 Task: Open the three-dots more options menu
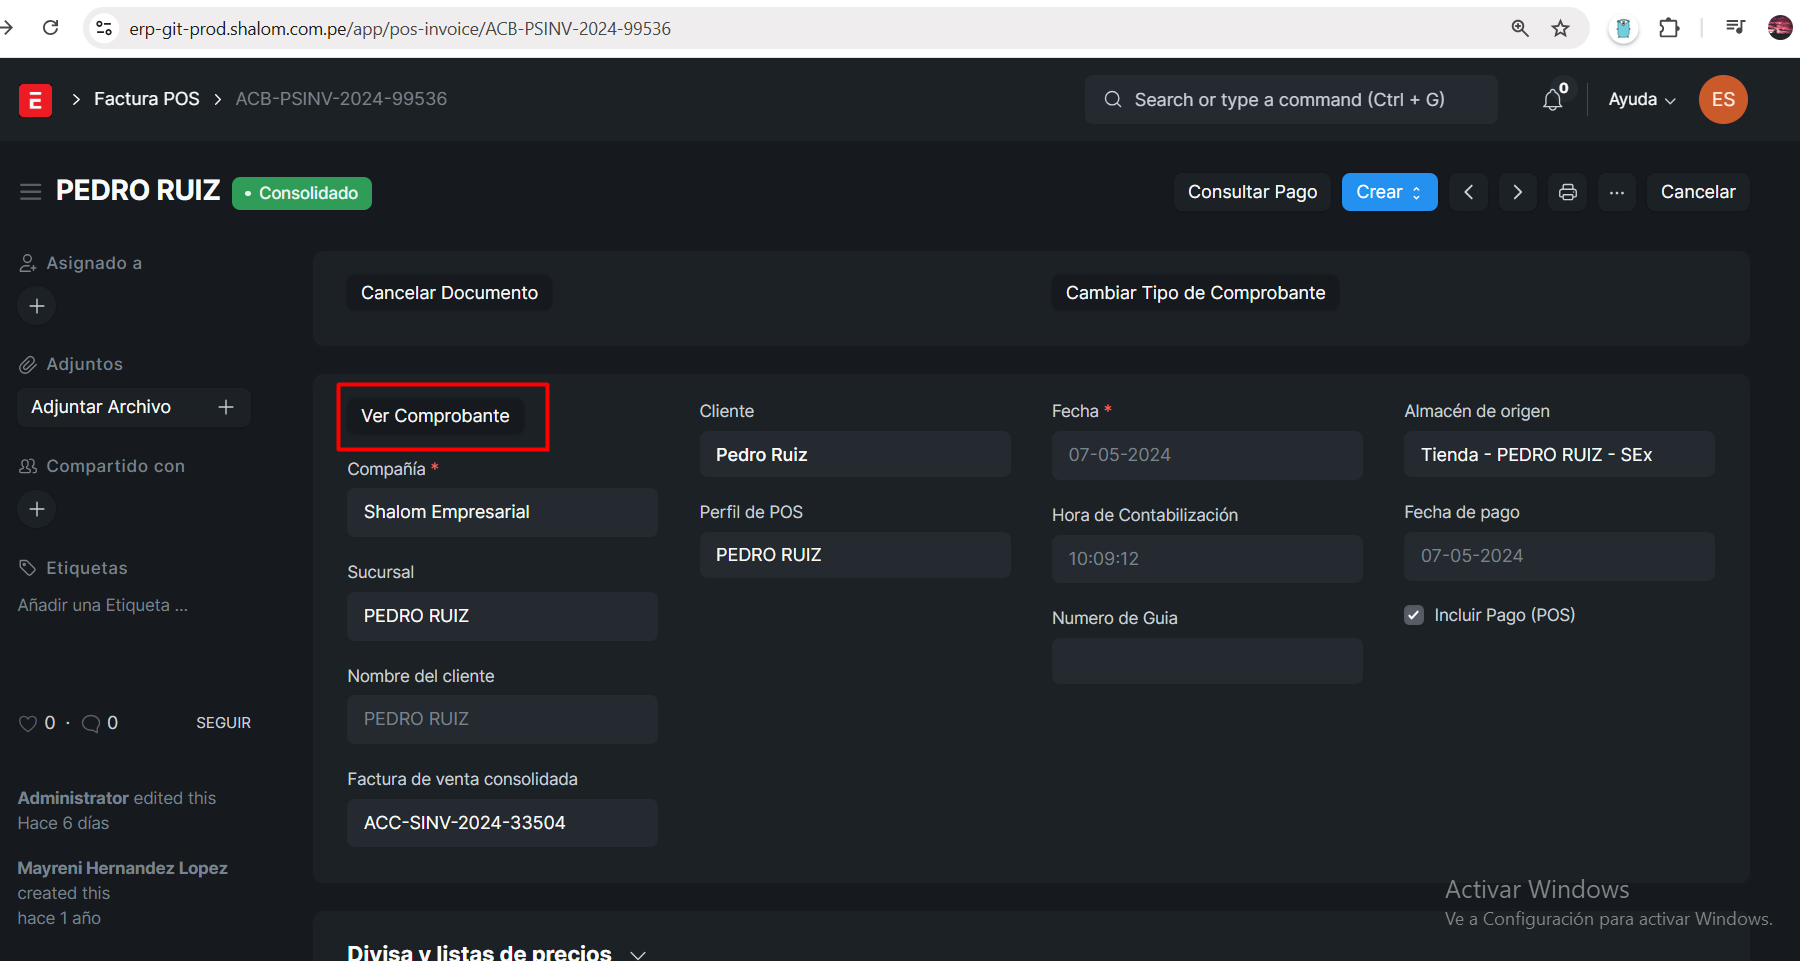coord(1616,192)
